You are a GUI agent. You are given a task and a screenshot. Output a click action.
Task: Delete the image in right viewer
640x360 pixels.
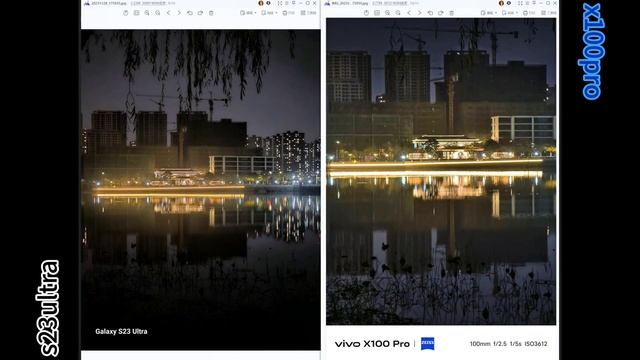point(451,13)
